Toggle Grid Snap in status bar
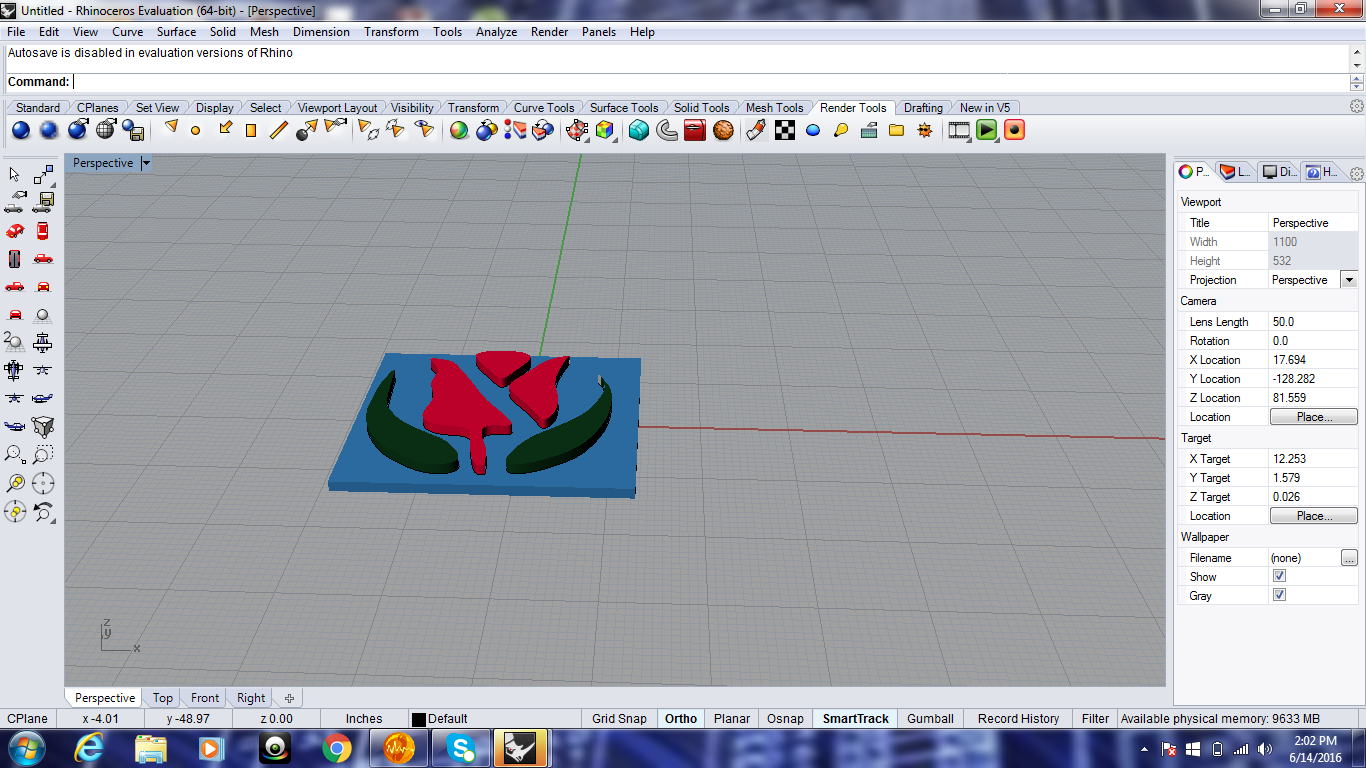Image resolution: width=1366 pixels, height=768 pixels. (619, 718)
